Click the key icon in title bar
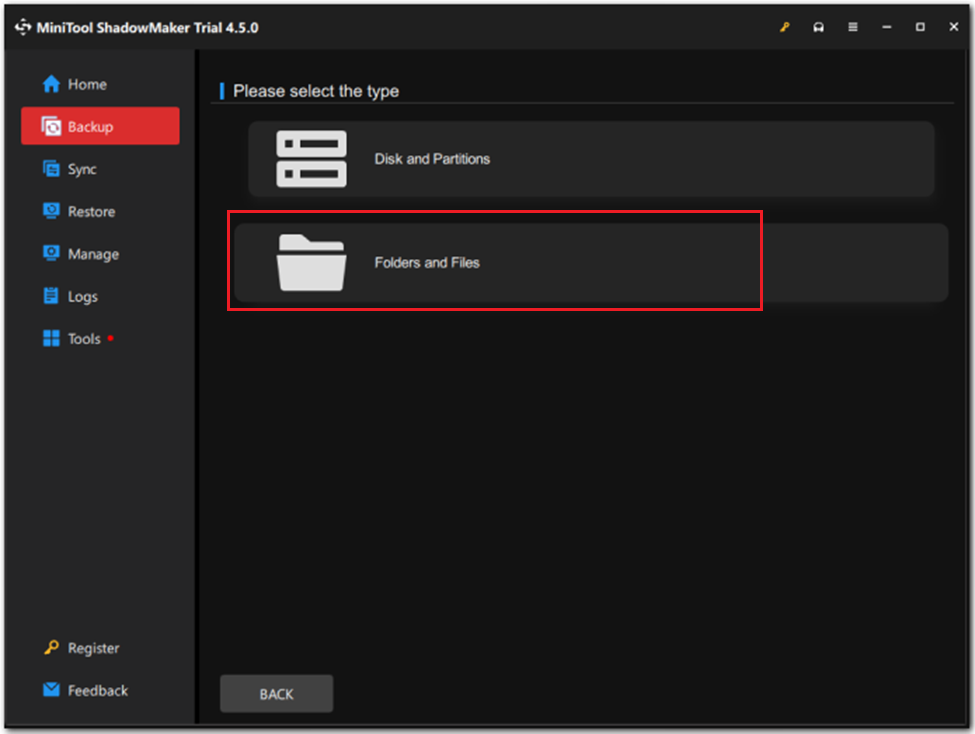This screenshot has height=734, width=975. click(785, 28)
